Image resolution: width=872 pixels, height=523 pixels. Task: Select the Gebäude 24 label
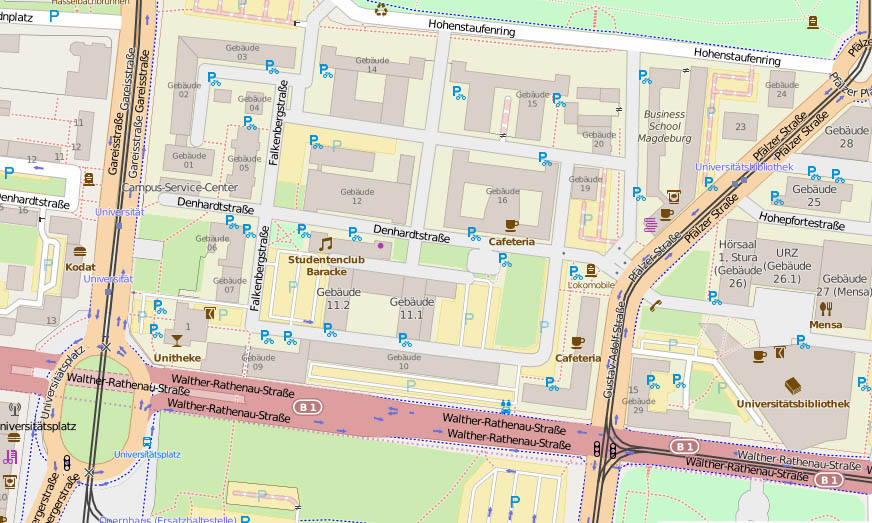(782, 90)
